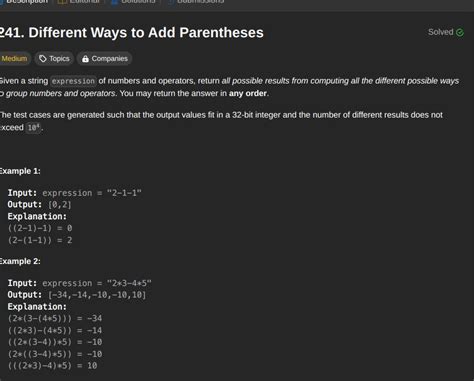Click the Solutions tab flask icon
The height and width of the screenshot is (381, 474).
pyautogui.click(x=114, y=1)
